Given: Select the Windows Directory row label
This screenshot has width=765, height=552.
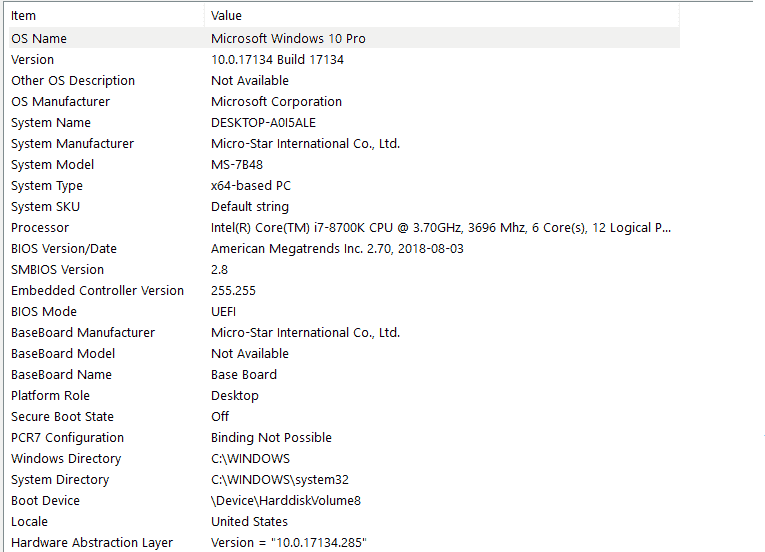Looking at the screenshot, I should pyautogui.click(x=66, y=458).
